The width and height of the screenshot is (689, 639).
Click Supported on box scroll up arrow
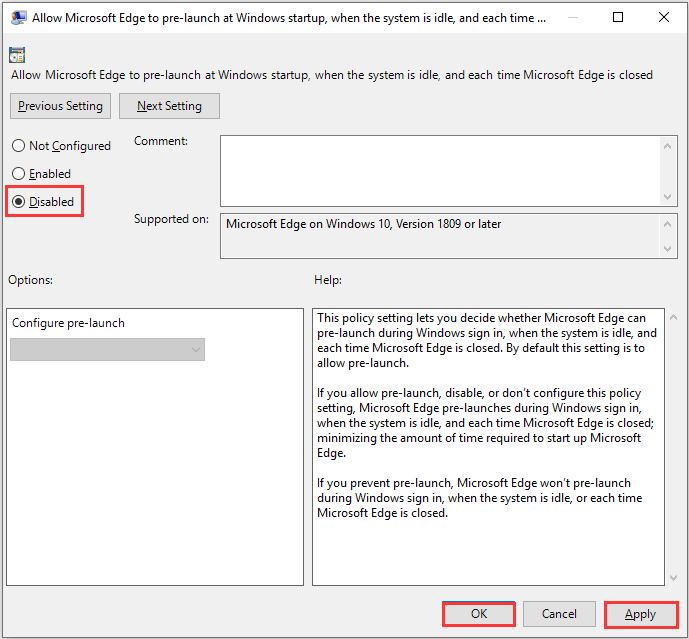coord(667,225)
